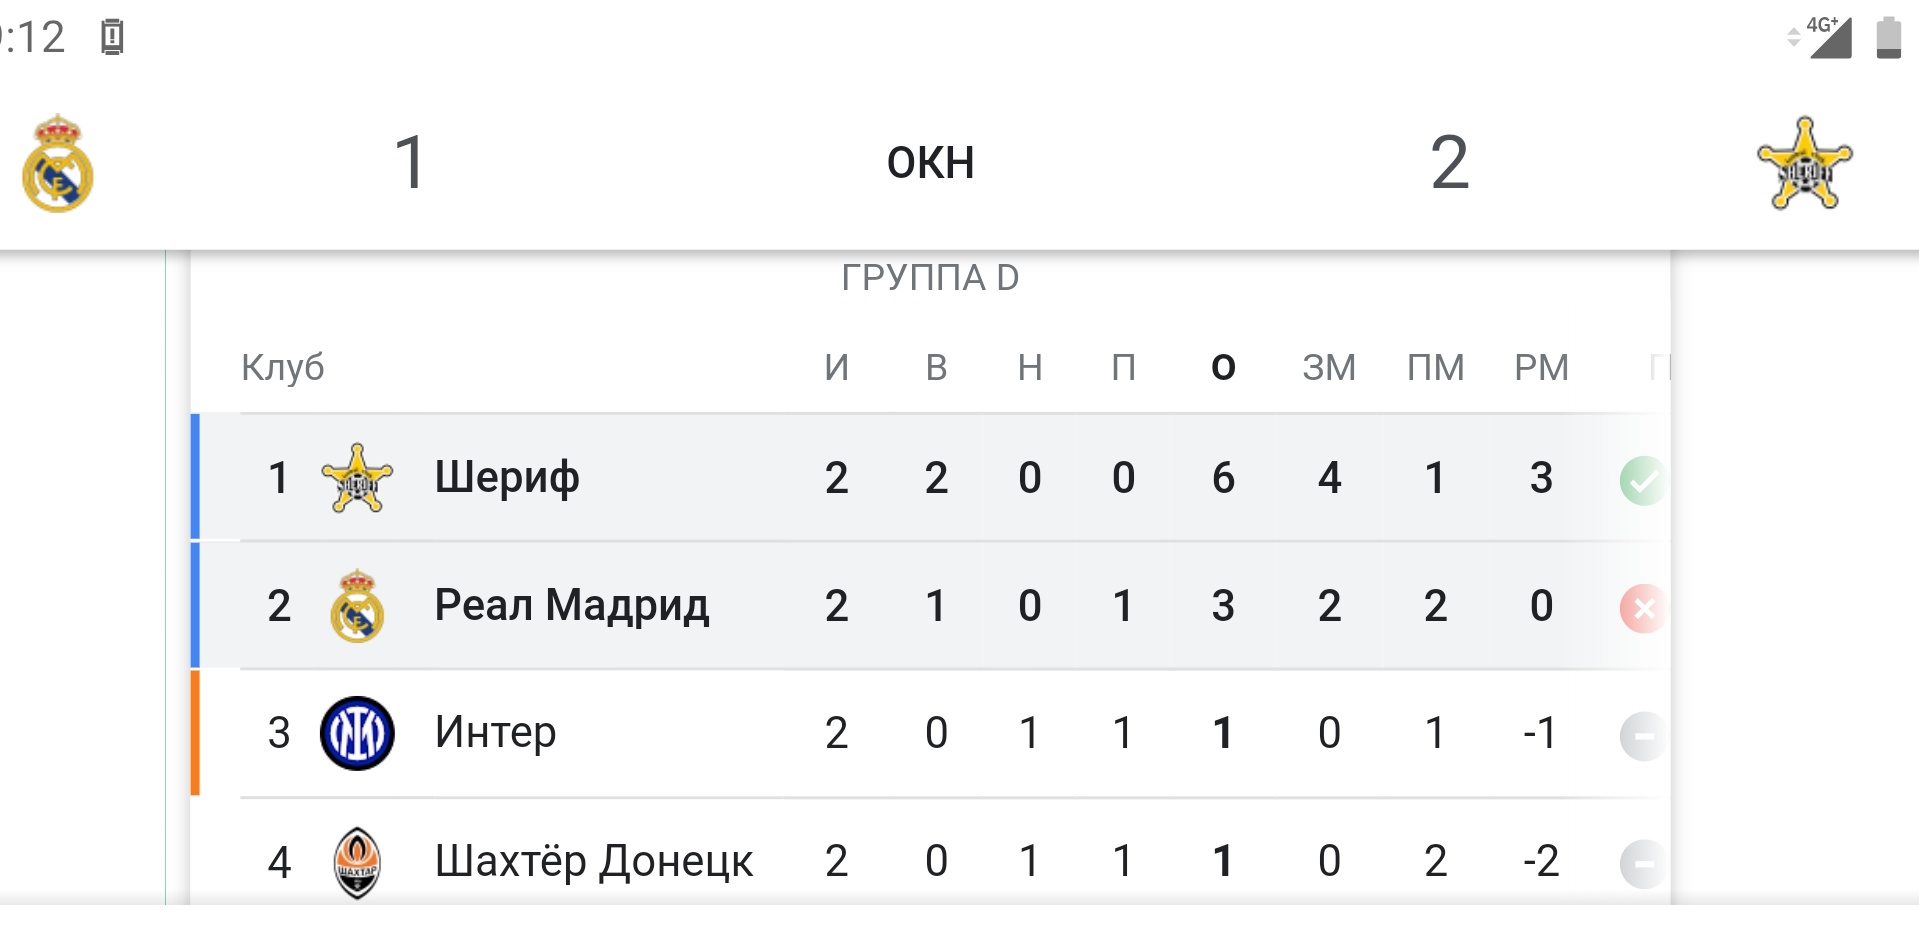
Task: Tap the gray draw icon for Шахтёр Донецк
Action: pyautogui.click(x=1642, y=863)
